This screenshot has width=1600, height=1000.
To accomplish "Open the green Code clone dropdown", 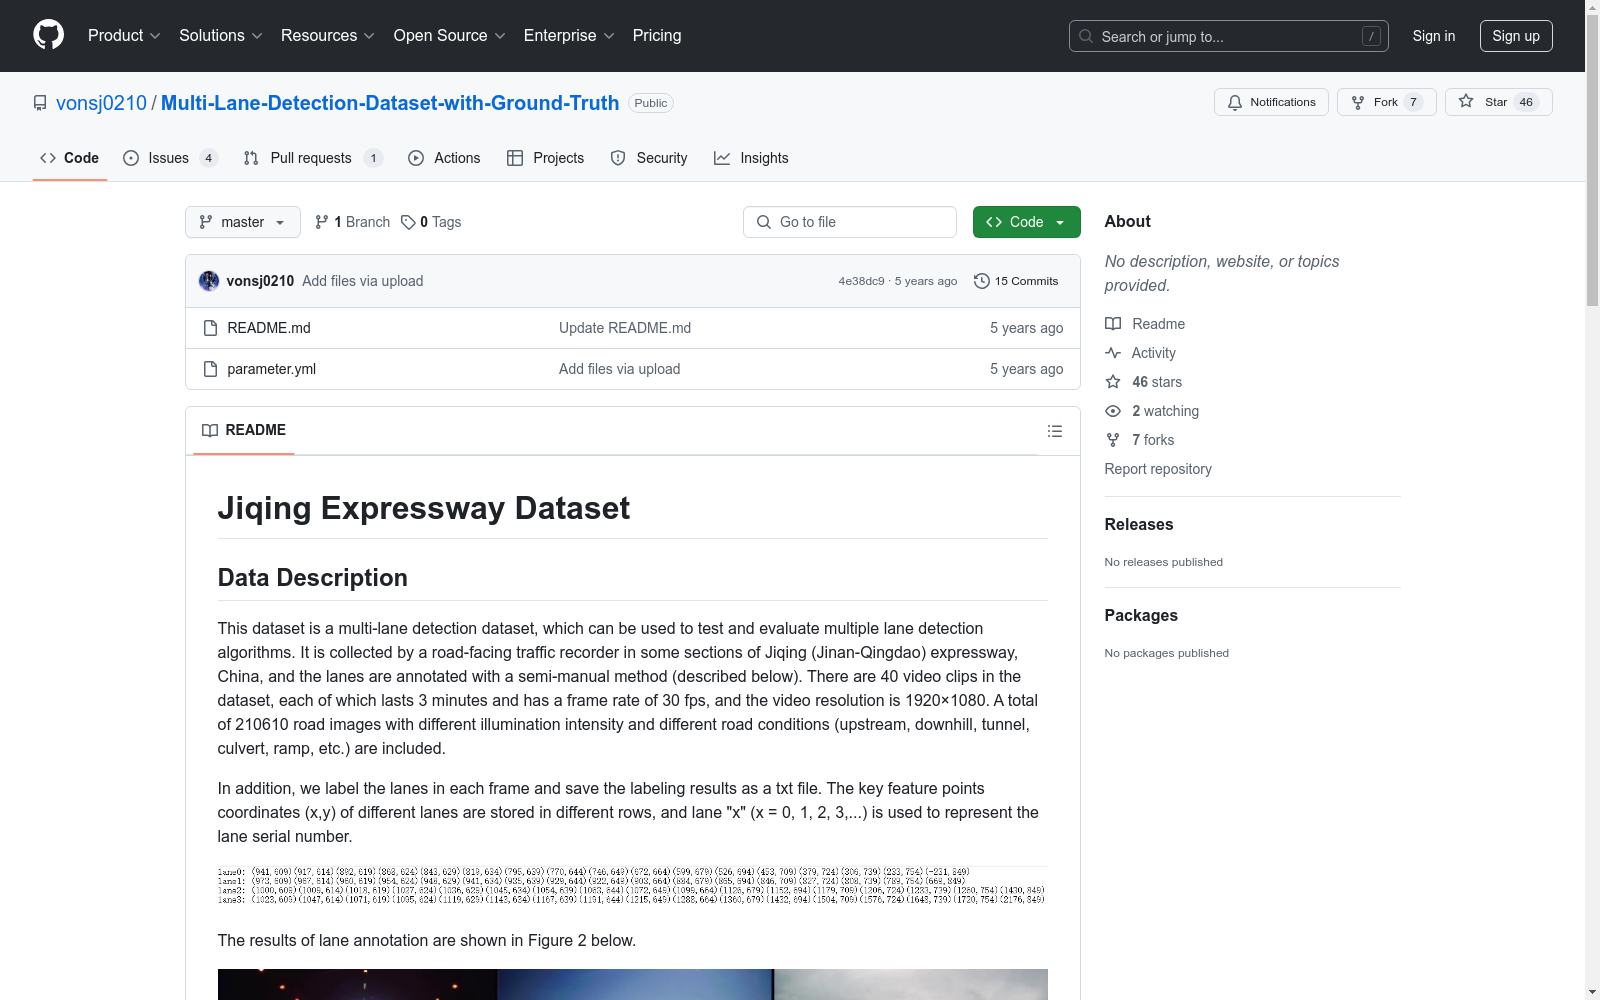I will 1026,222.
